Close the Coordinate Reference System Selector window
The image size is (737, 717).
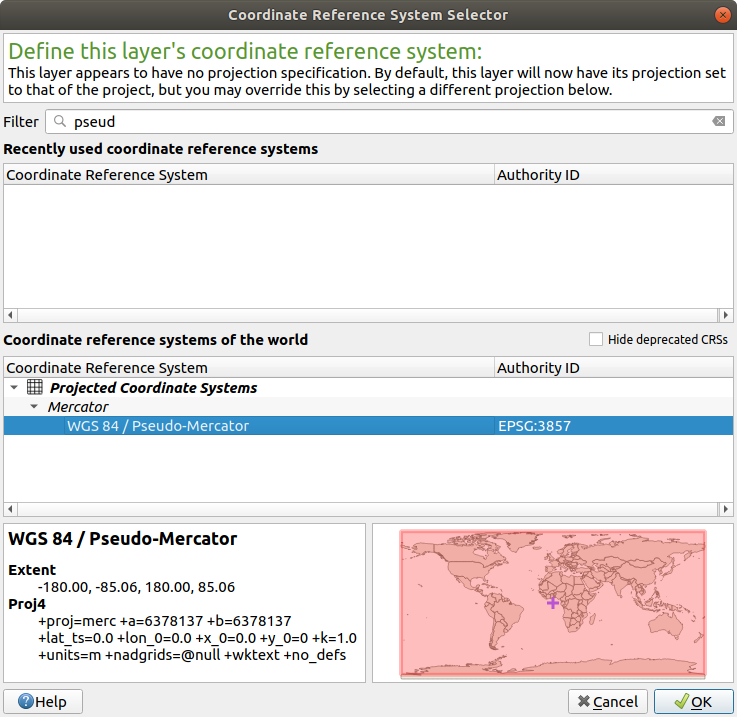[721, 15]
